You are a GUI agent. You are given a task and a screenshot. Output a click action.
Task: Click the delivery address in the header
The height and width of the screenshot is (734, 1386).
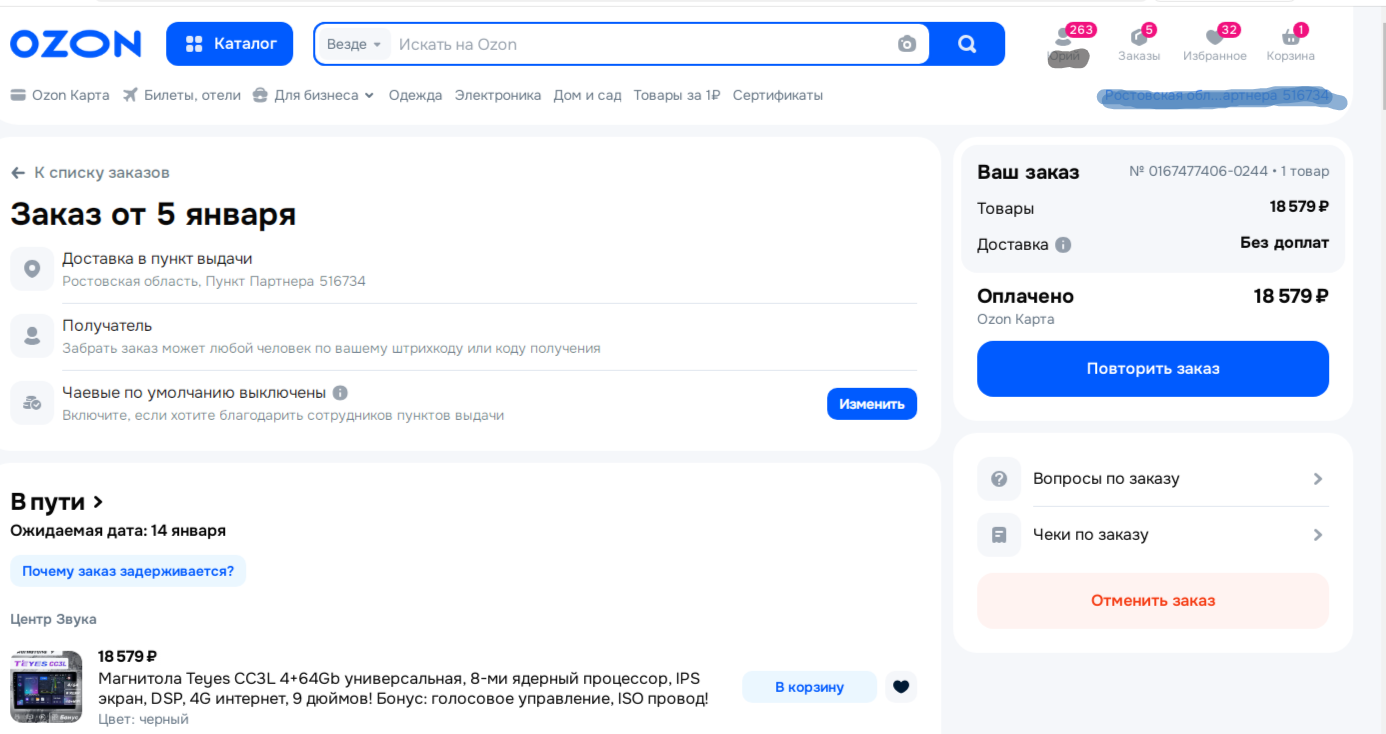pos(1219,96)
